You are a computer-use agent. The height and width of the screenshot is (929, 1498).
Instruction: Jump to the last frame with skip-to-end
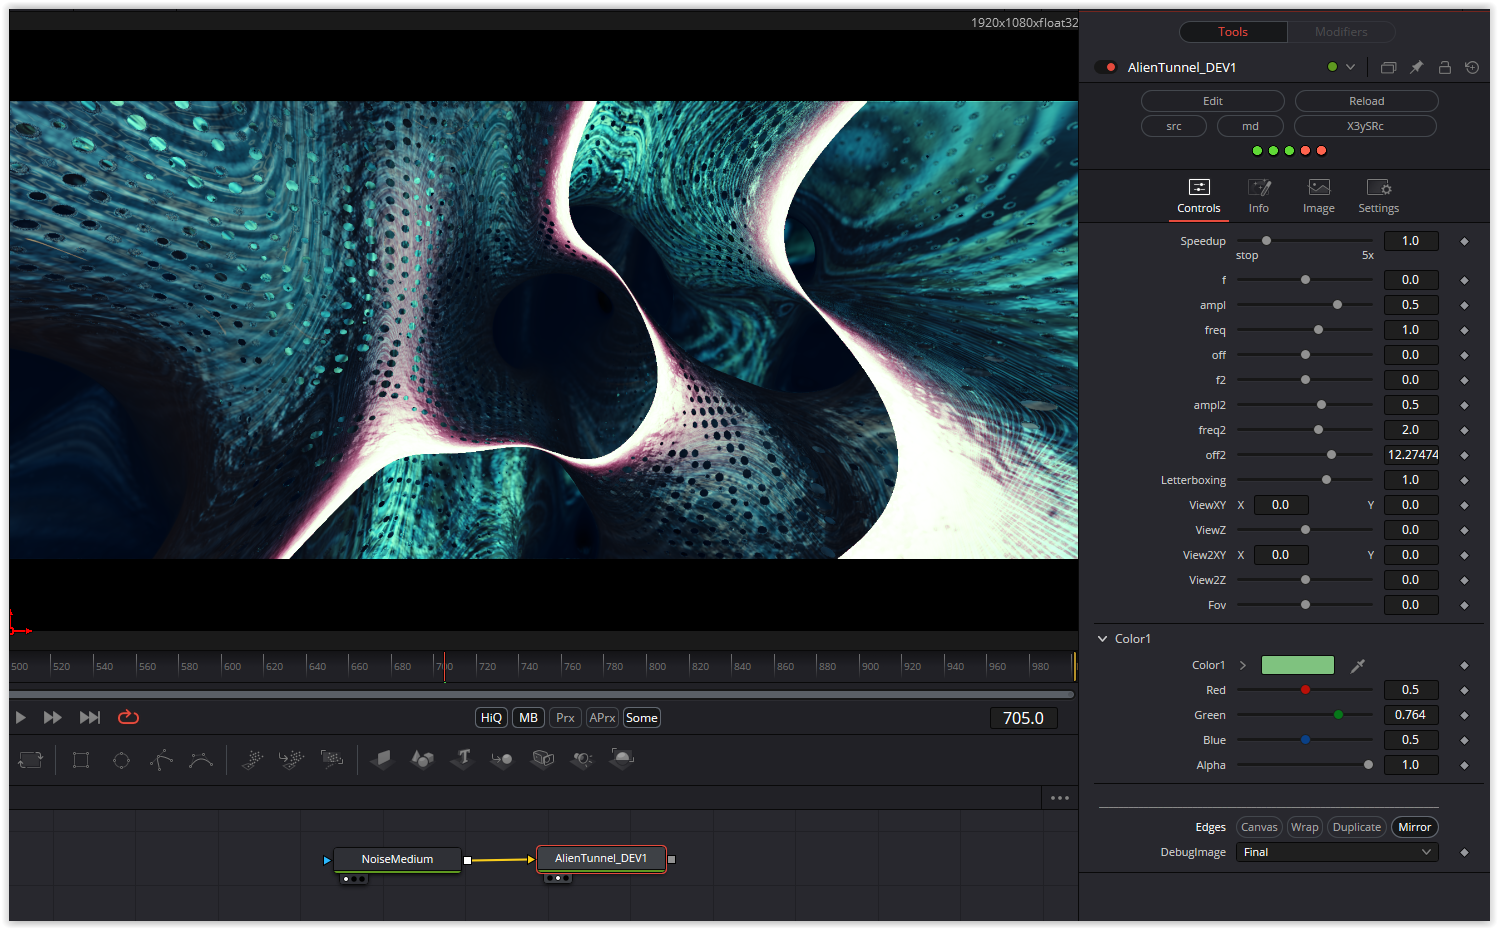click(x=90, y=717)
